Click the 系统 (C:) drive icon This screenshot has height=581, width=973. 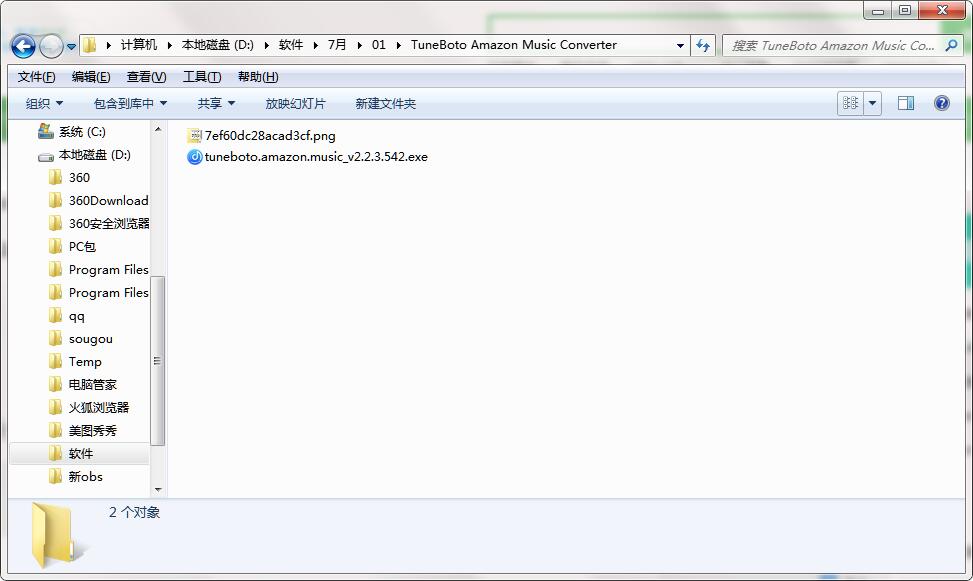[45, 131]
